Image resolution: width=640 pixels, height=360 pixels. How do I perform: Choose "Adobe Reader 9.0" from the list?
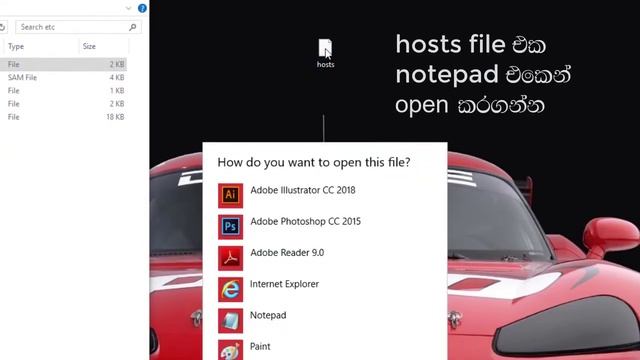[287, 253]
